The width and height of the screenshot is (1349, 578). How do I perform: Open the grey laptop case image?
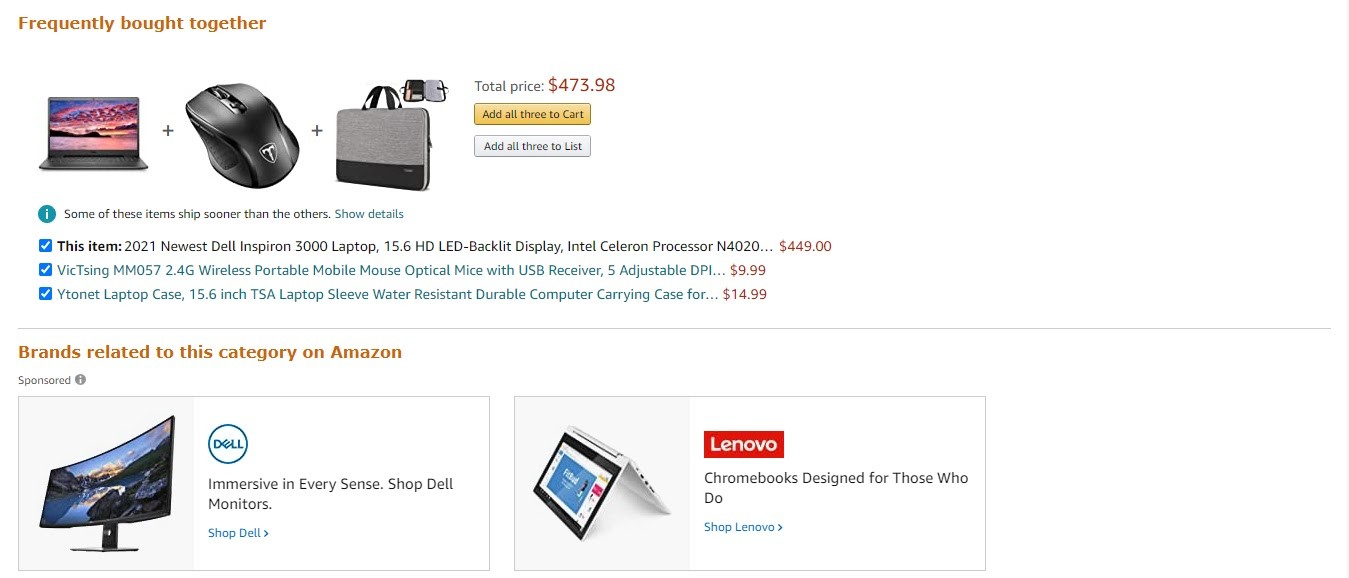[x=384, y=136]
